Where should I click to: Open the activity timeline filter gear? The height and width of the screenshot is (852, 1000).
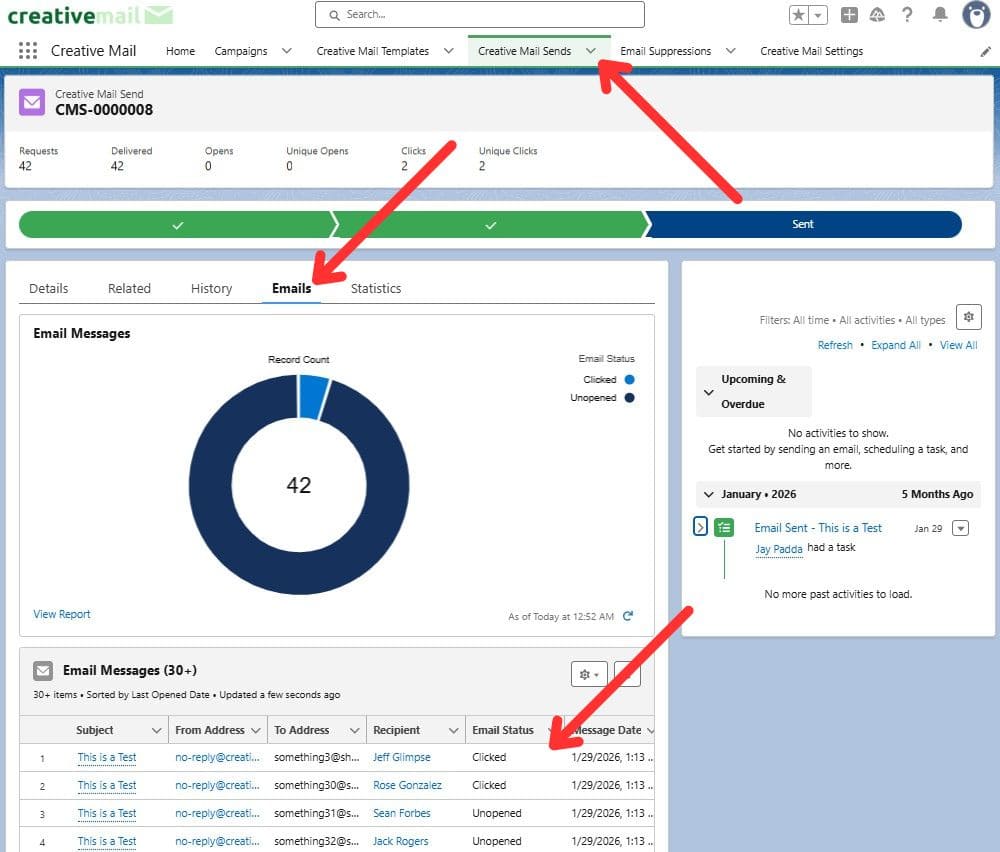point(968,317)
